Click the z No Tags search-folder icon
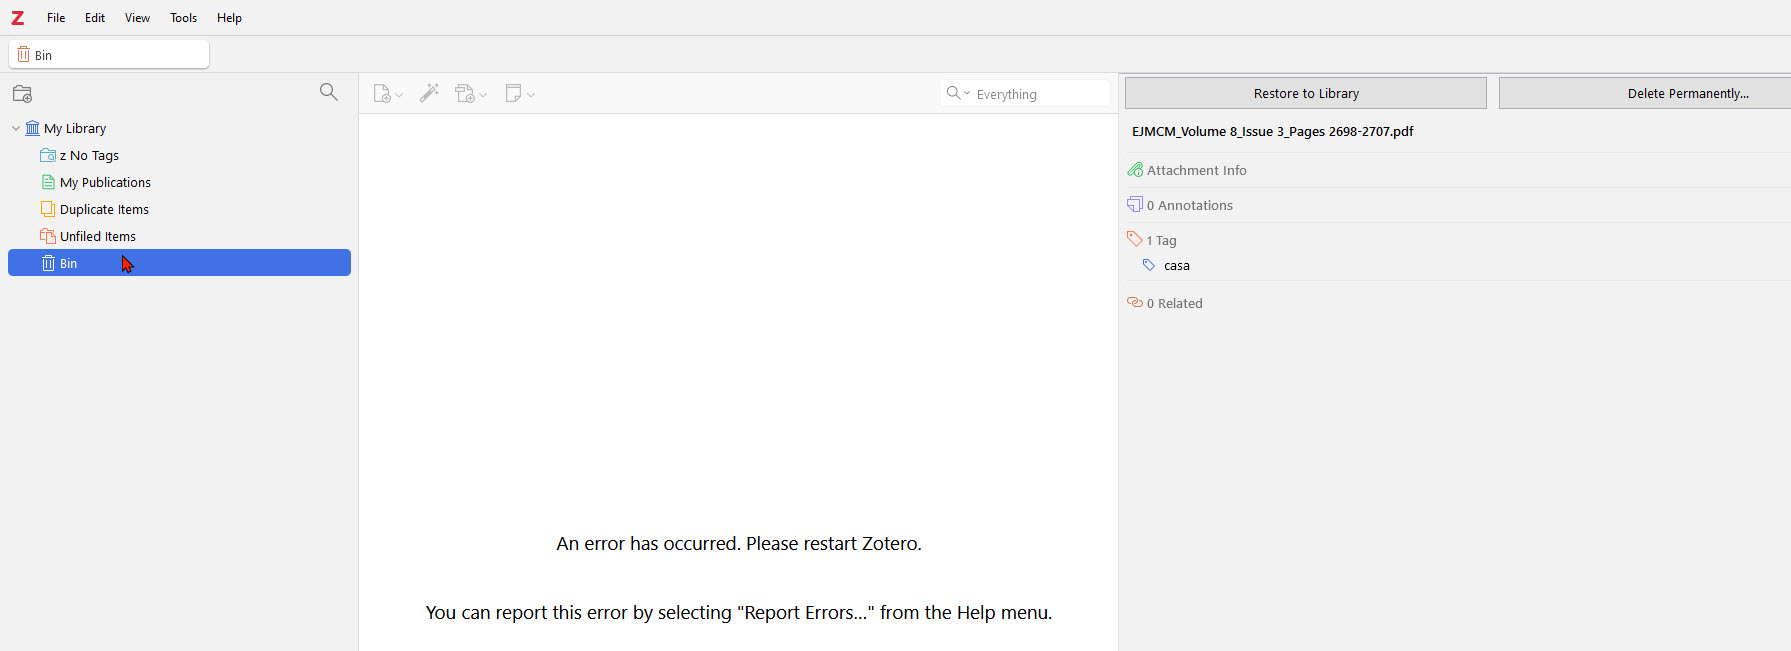This screenshot has width=1791, height=651. (x=47, y=156)
